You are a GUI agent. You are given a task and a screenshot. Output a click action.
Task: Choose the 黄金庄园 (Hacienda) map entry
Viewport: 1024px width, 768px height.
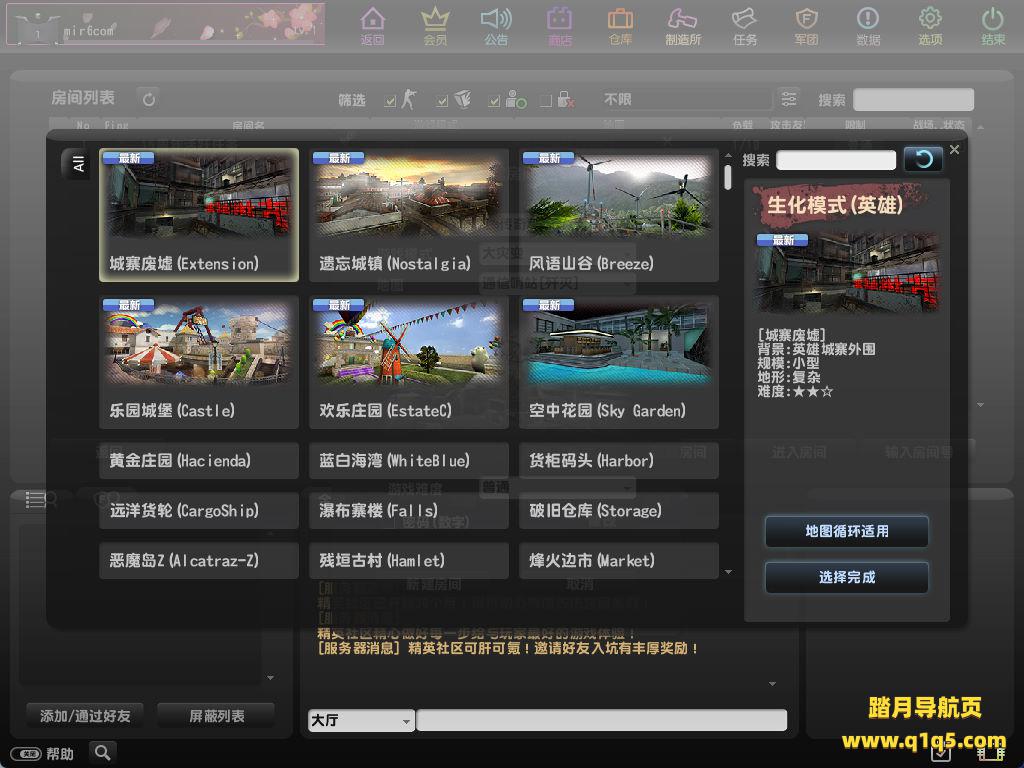coord(199,461)
